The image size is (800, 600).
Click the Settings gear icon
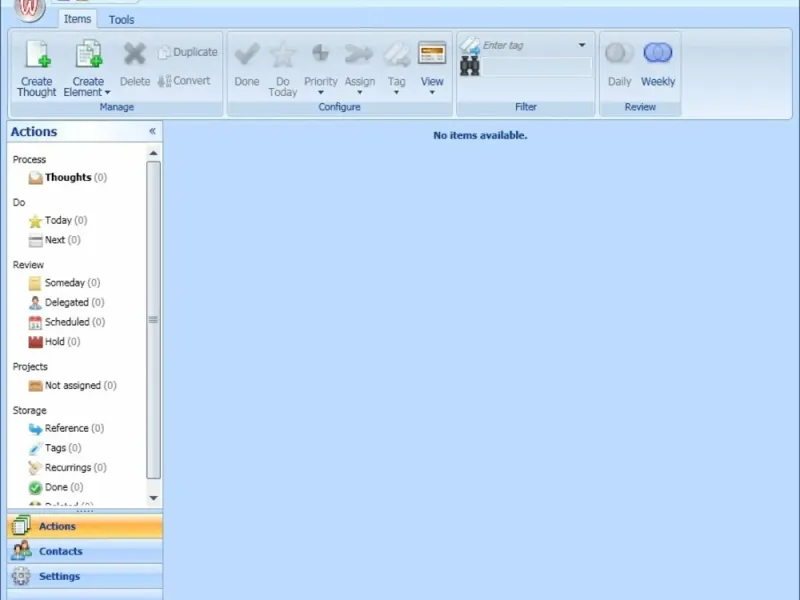(21, 576)
